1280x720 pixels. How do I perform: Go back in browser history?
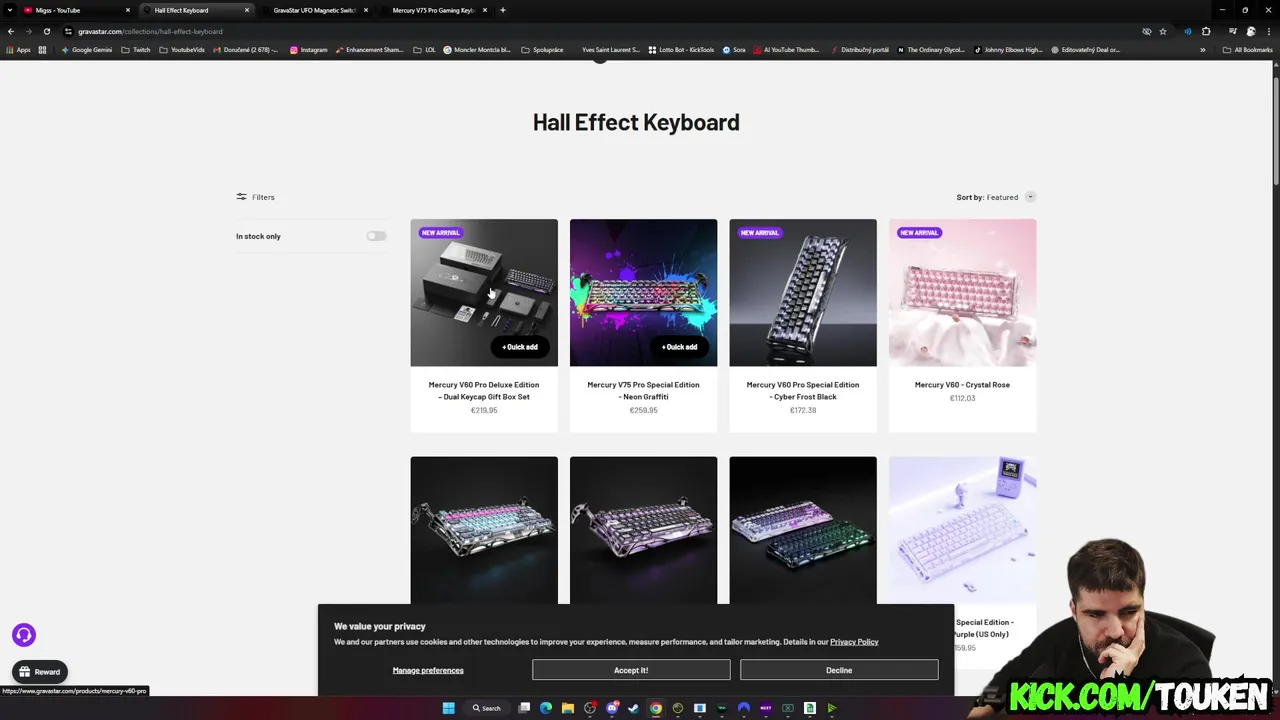click(11, 31)
